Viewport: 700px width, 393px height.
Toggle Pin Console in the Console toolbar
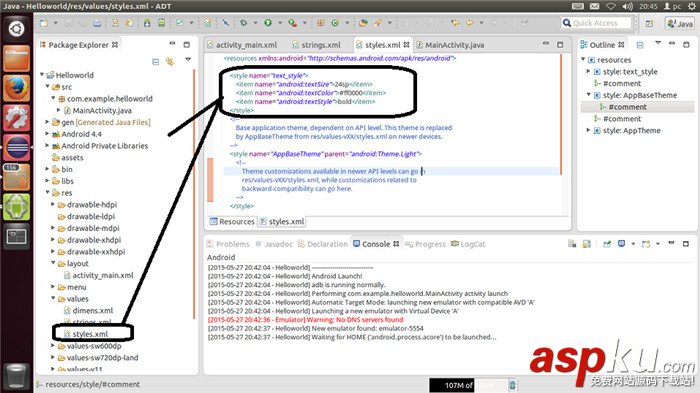click(607, 244)
